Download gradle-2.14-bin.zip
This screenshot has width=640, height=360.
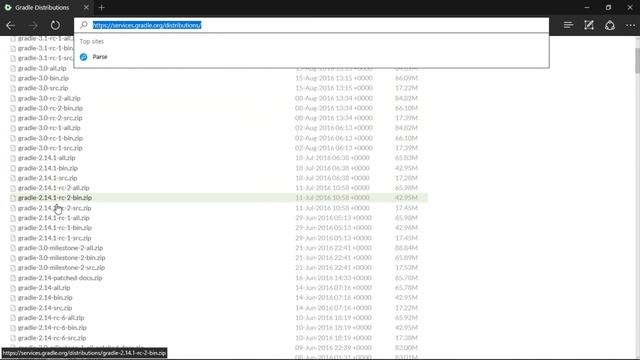click(45, 298)
